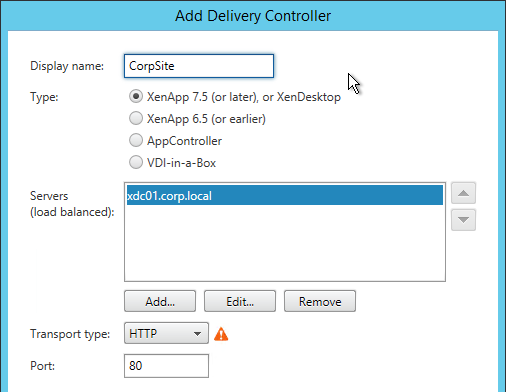Remove the selected server
This screenshot has height=392, width=506.
pyautogui.click(x=320, y=301)
